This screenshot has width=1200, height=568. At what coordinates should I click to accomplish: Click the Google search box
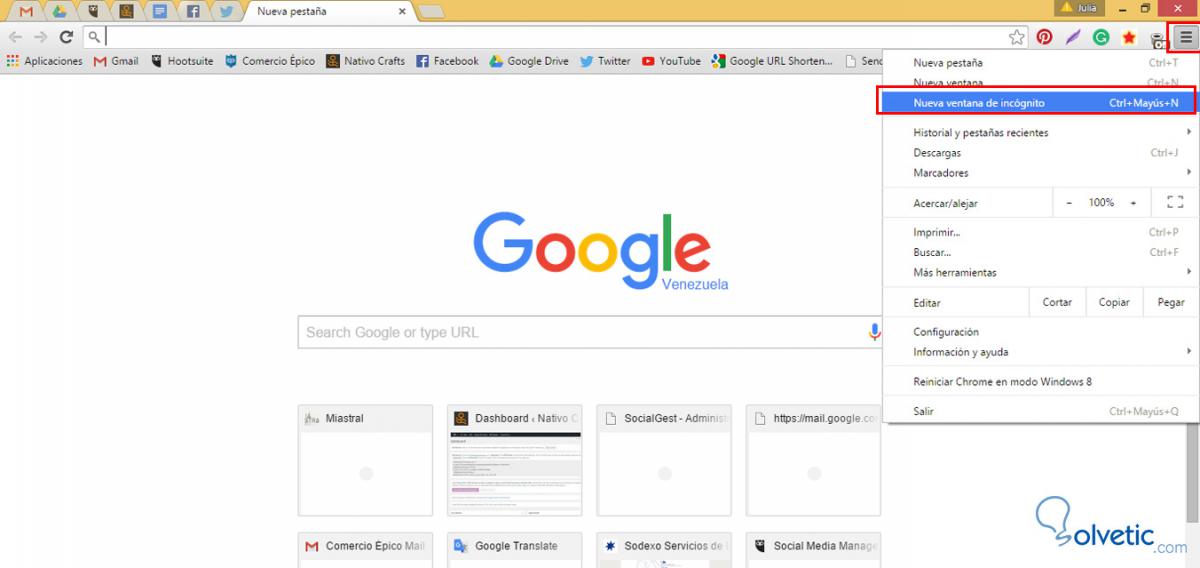(x=590, y=332)
